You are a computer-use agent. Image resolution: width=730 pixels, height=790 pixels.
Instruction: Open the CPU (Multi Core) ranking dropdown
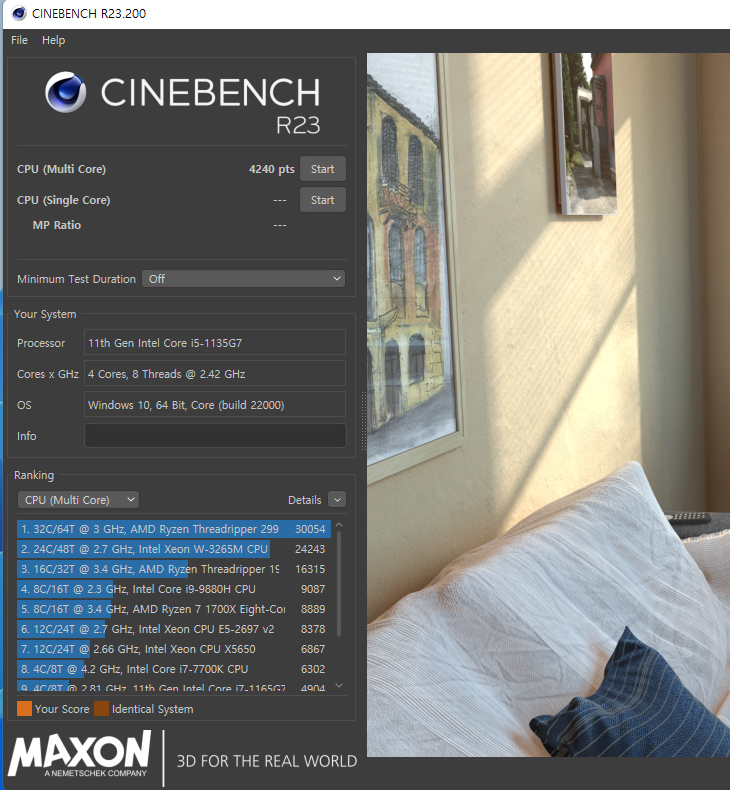(79, 500)
